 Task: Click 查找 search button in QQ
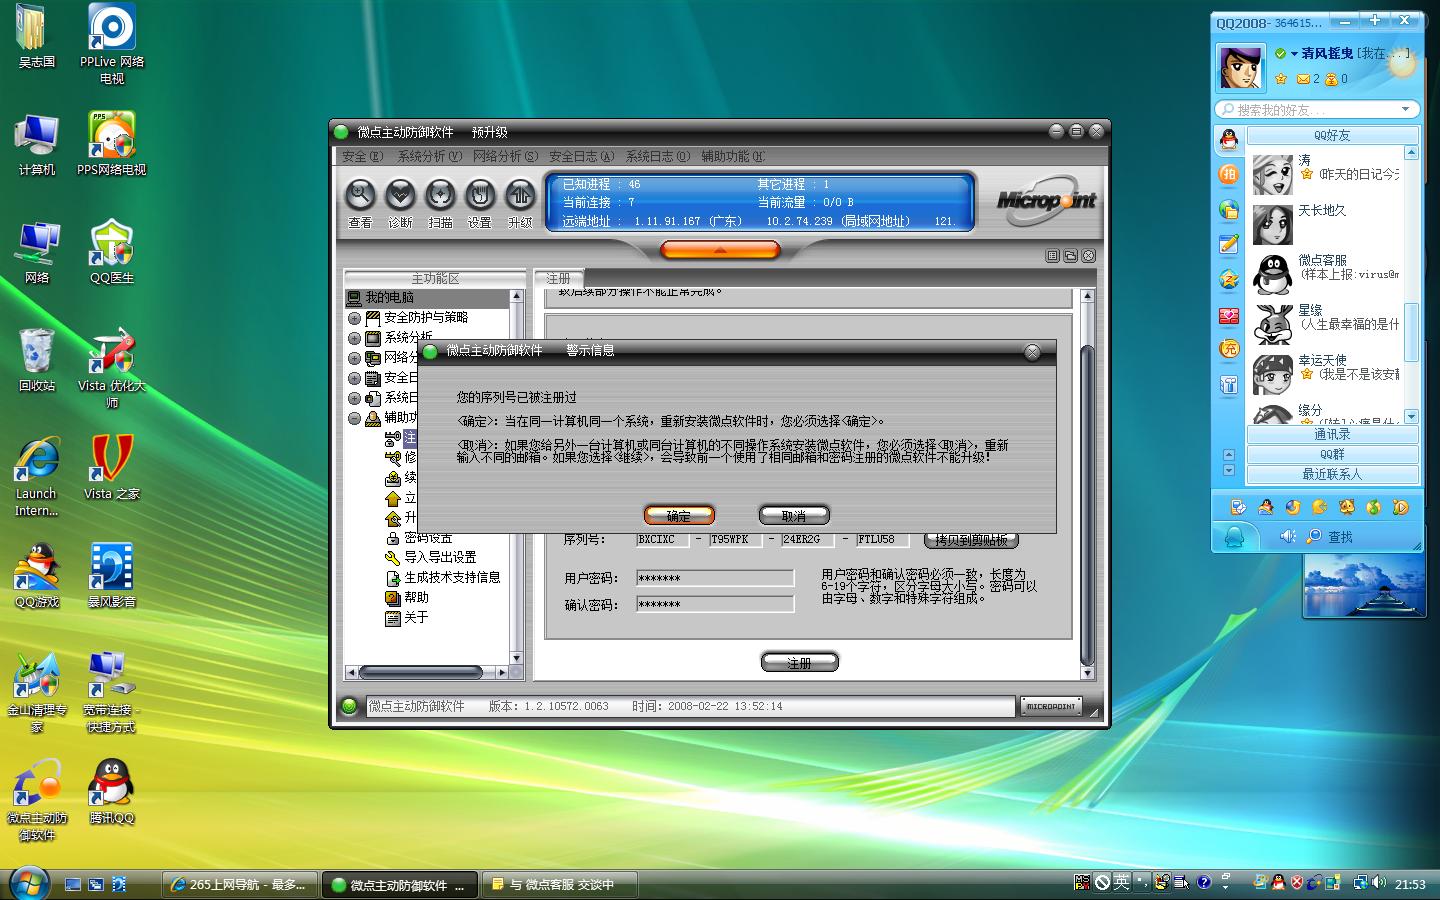1330,537
